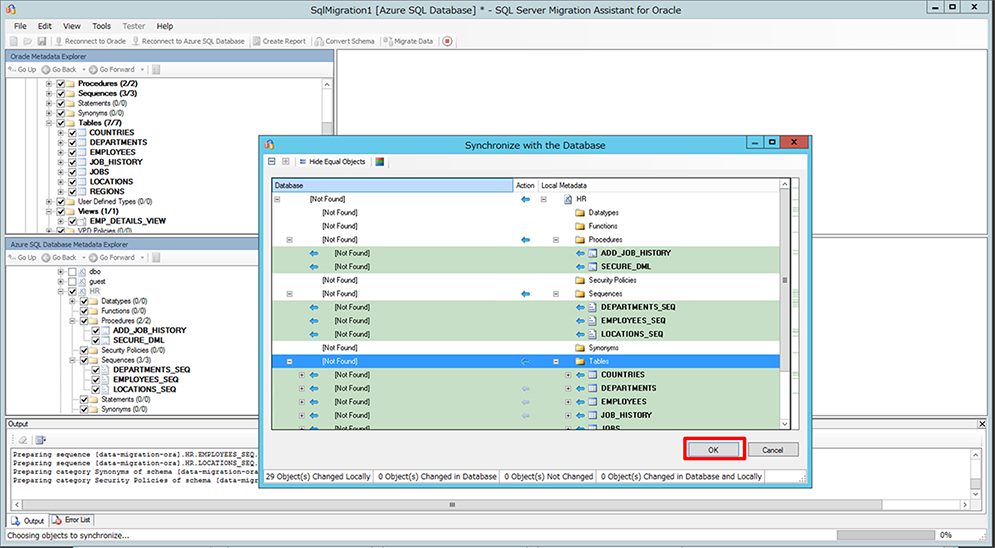Viewport: 995px width, 548px height.
Task: Click the Clear output eraser icon
Action: (x=22, y=440)
